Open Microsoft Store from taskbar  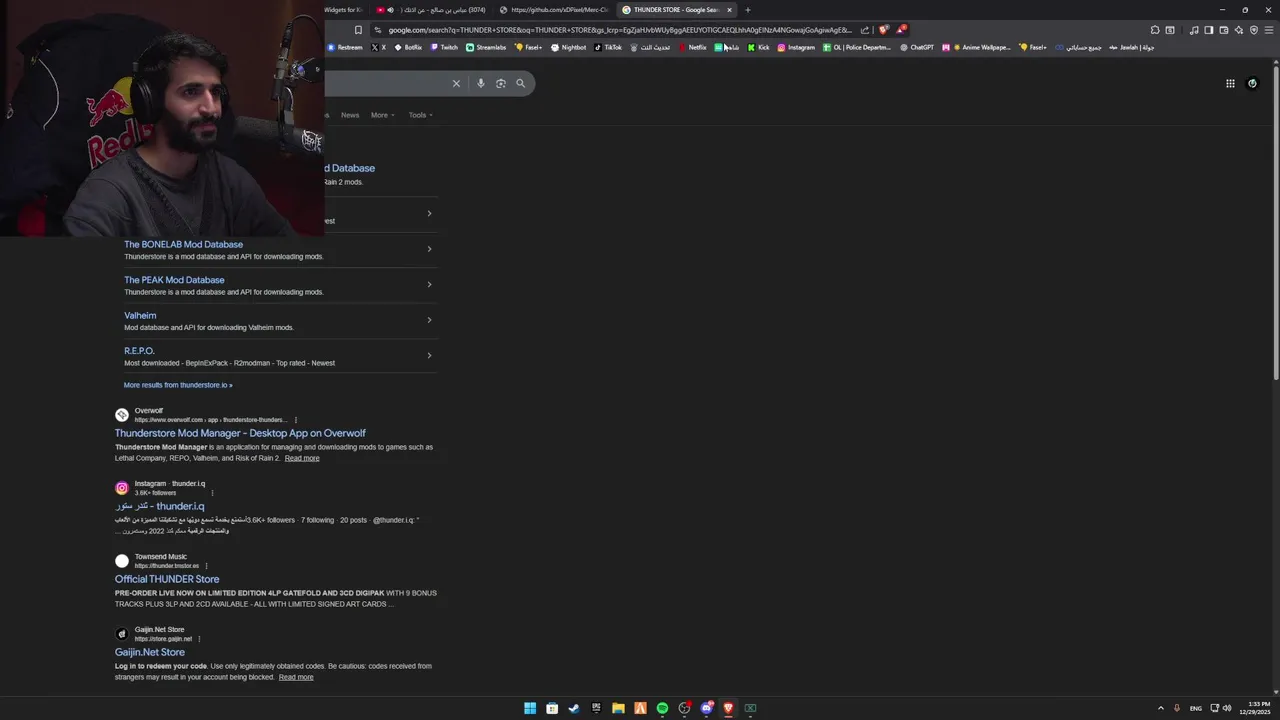click(x=552, y=708)
